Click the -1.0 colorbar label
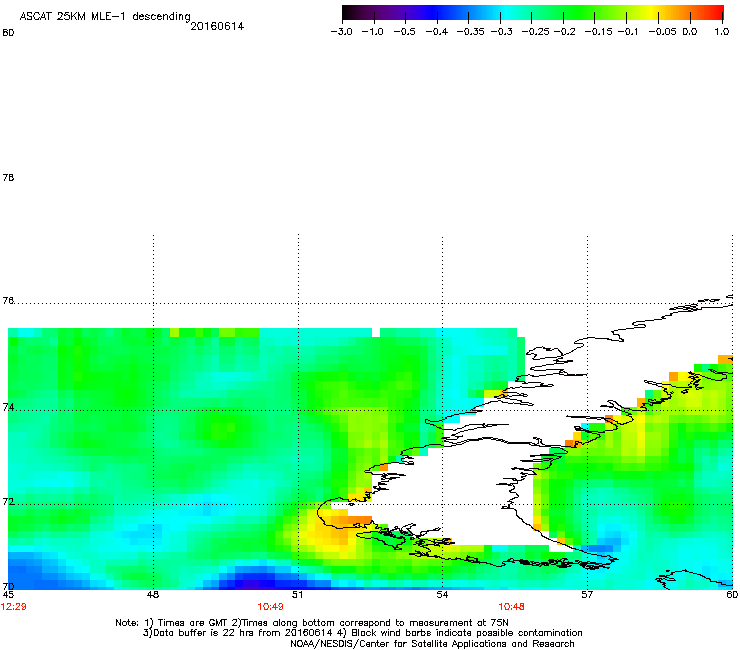This screenshot has height=650, width=740. (x=372, y=32)
